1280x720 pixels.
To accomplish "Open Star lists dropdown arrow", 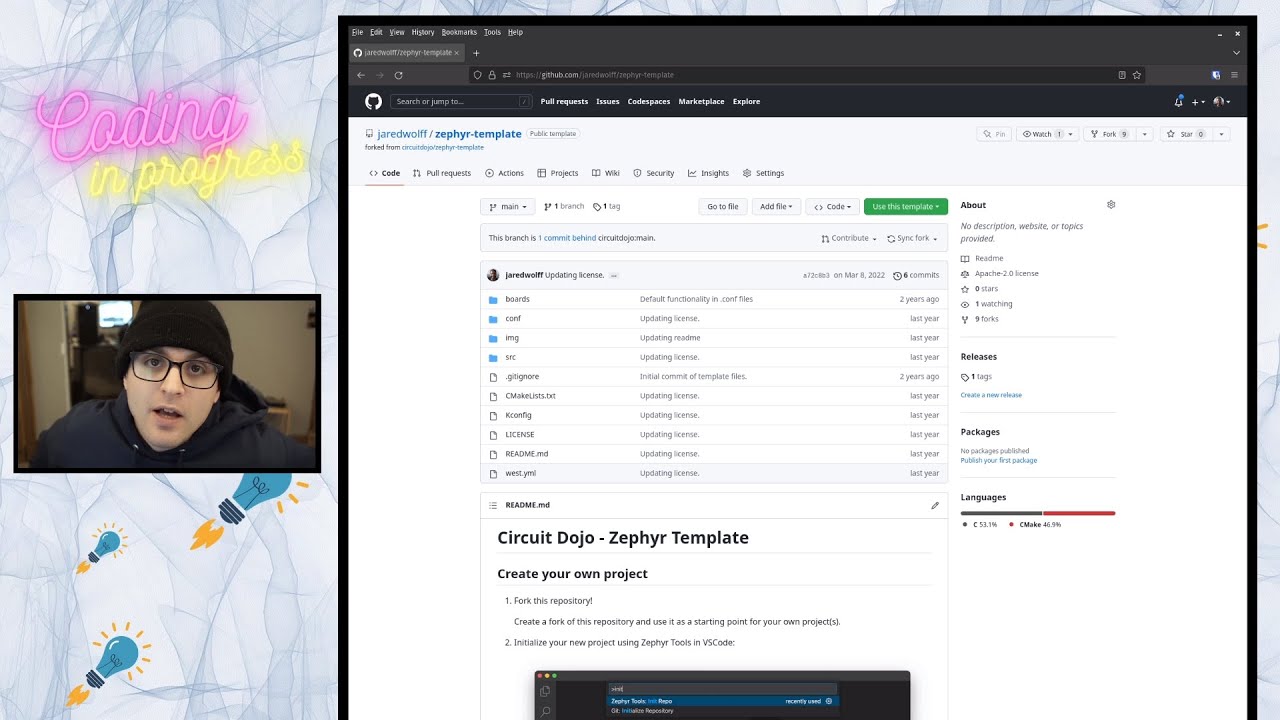I will coord(1221,134).
